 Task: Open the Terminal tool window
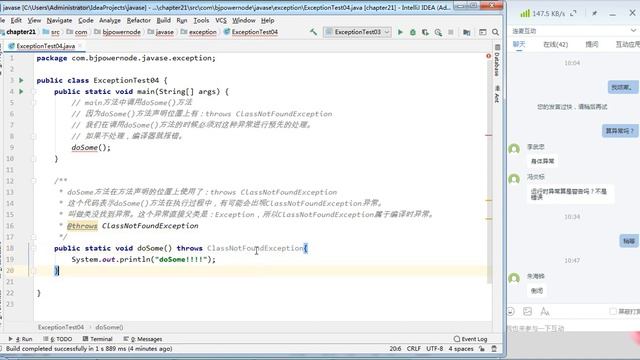(x=98, y=339)
